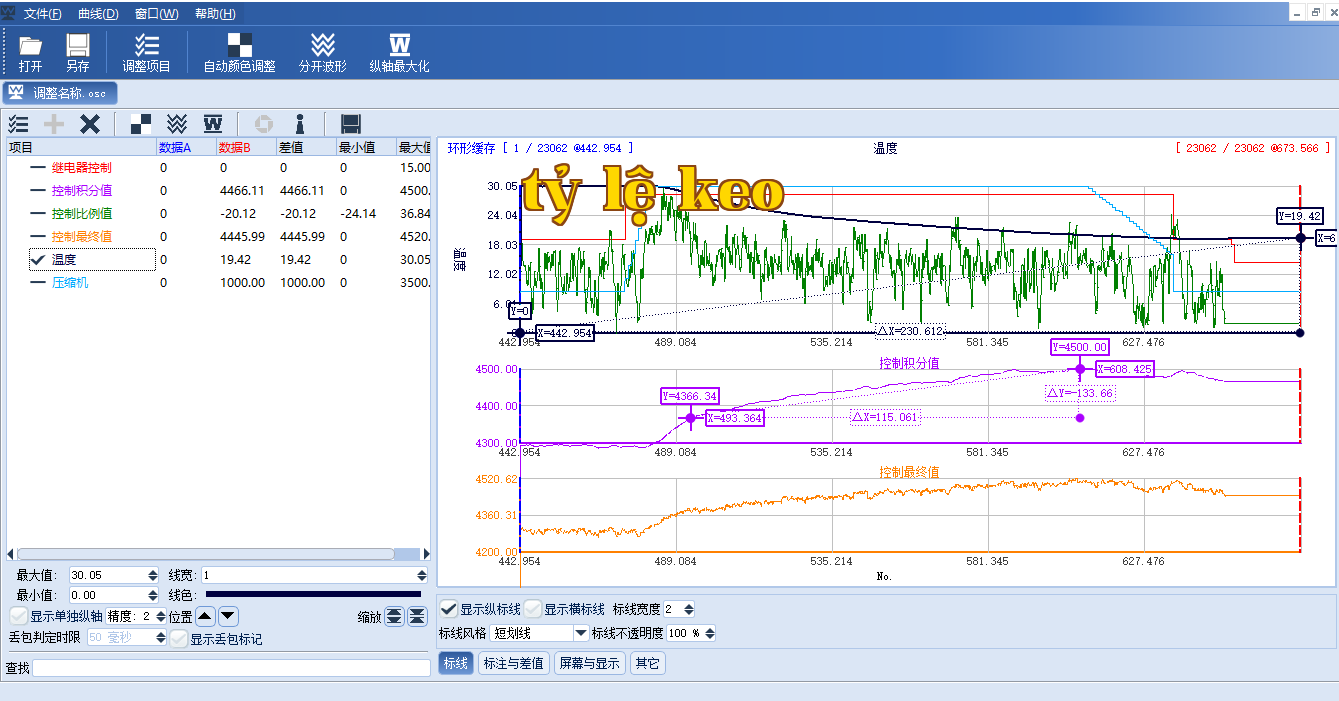Check the 显示横标线 checkbox
The image size is (1339, 701).
click(534, 609)
